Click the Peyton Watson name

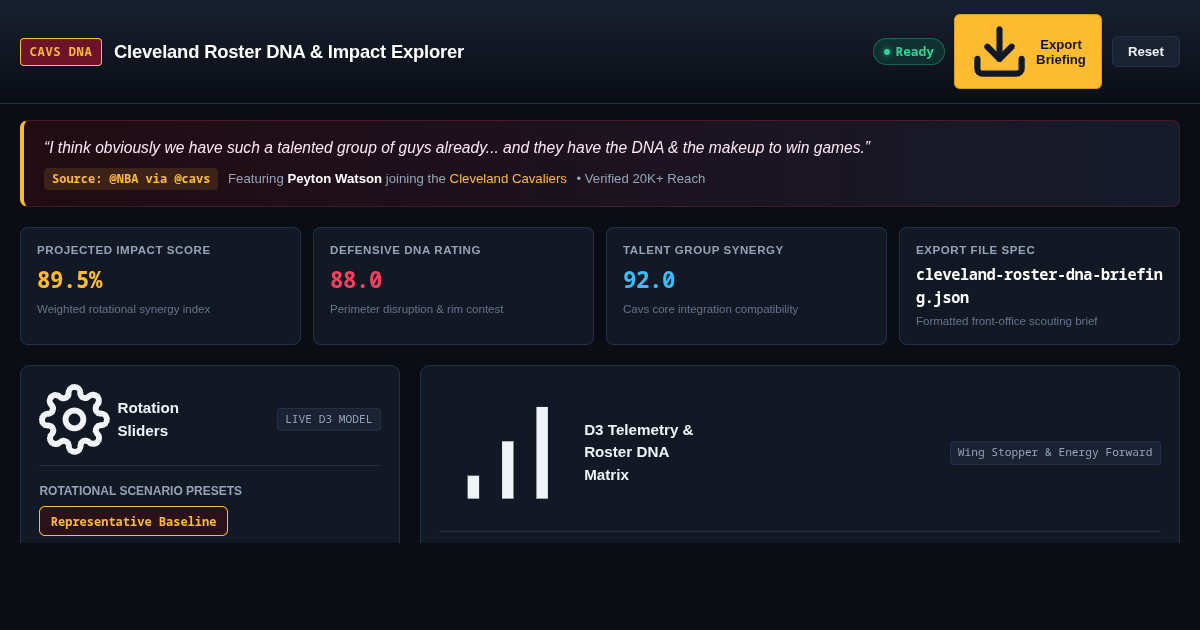click(335, 179)
